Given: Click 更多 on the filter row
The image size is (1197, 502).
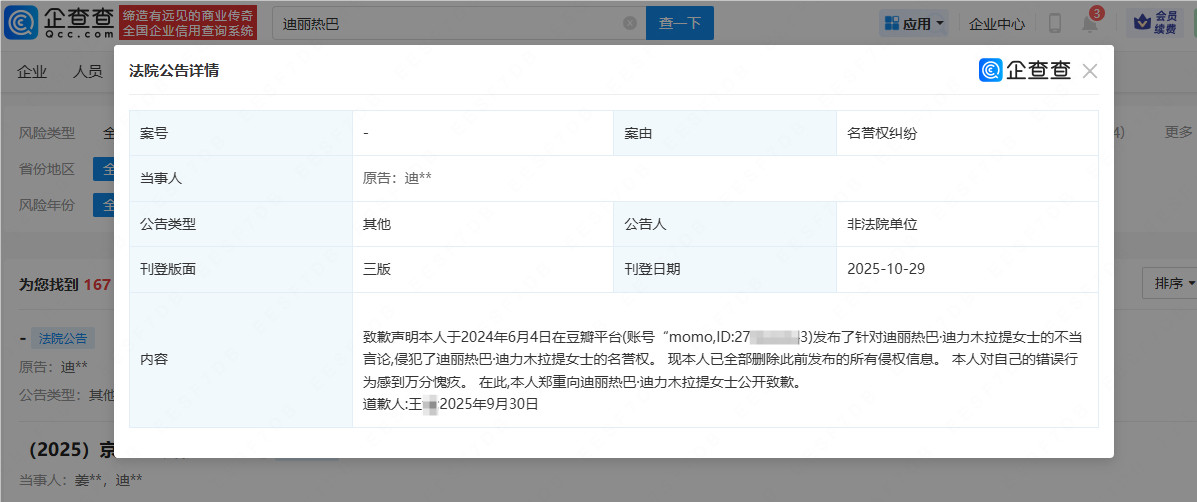Looking at the screenshot, I should pos(1179,132).
